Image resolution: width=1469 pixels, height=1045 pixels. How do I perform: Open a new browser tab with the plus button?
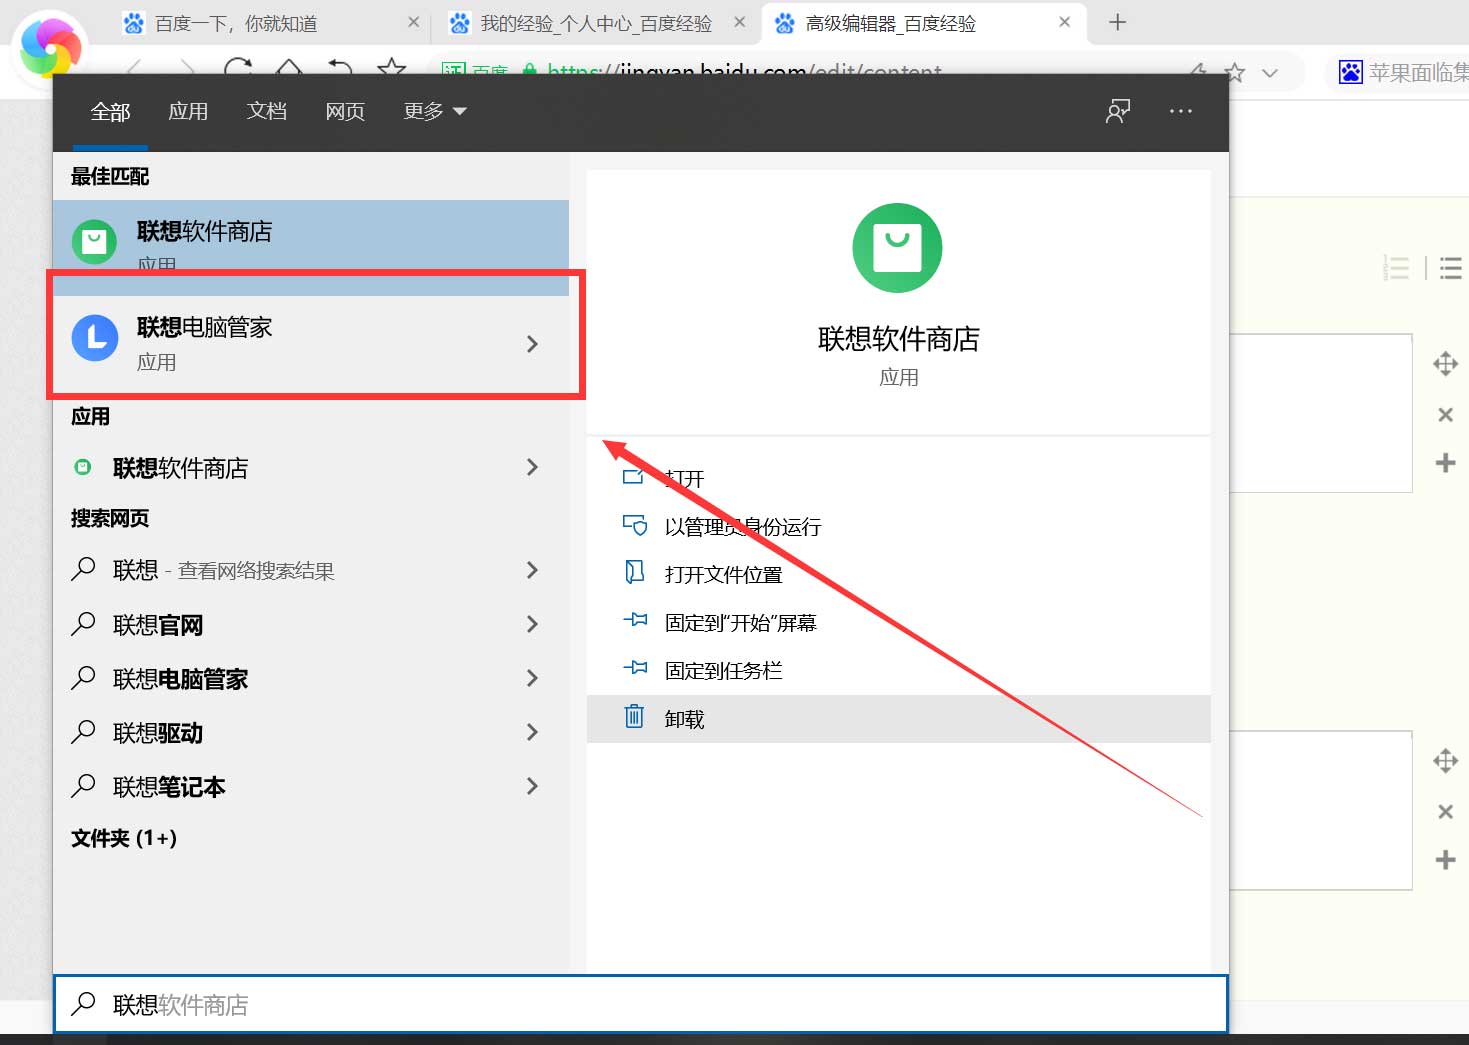pyautogui.click(x=1118, y=22)
